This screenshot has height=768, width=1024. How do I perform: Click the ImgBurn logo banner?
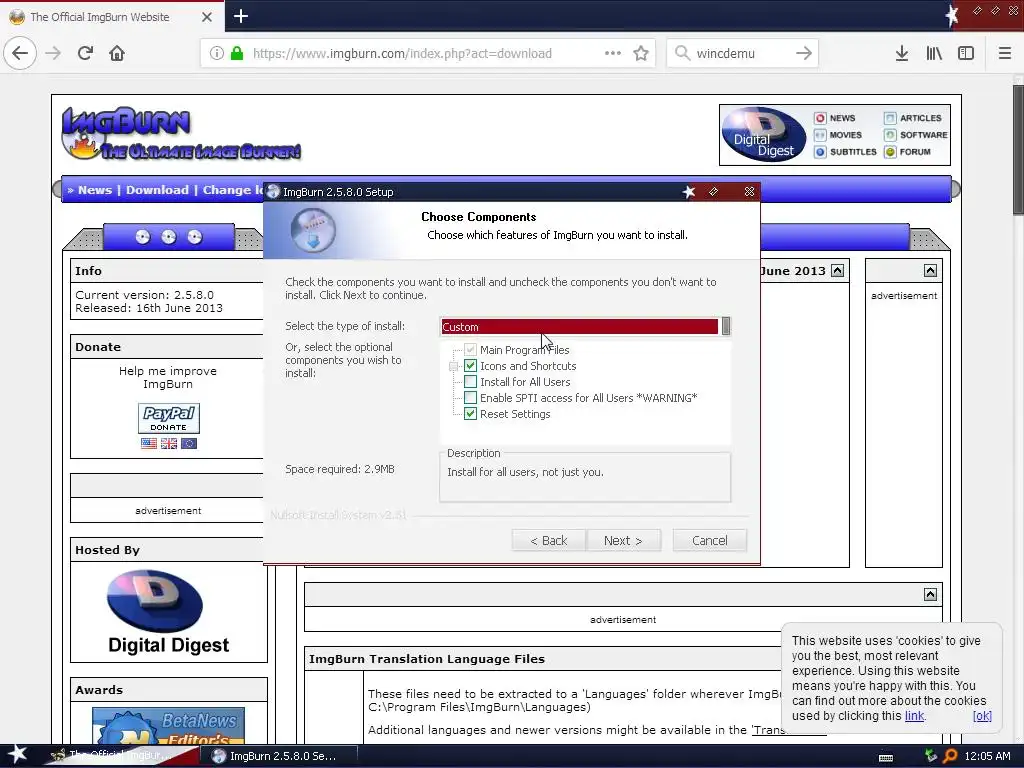[x=181, y=134]
